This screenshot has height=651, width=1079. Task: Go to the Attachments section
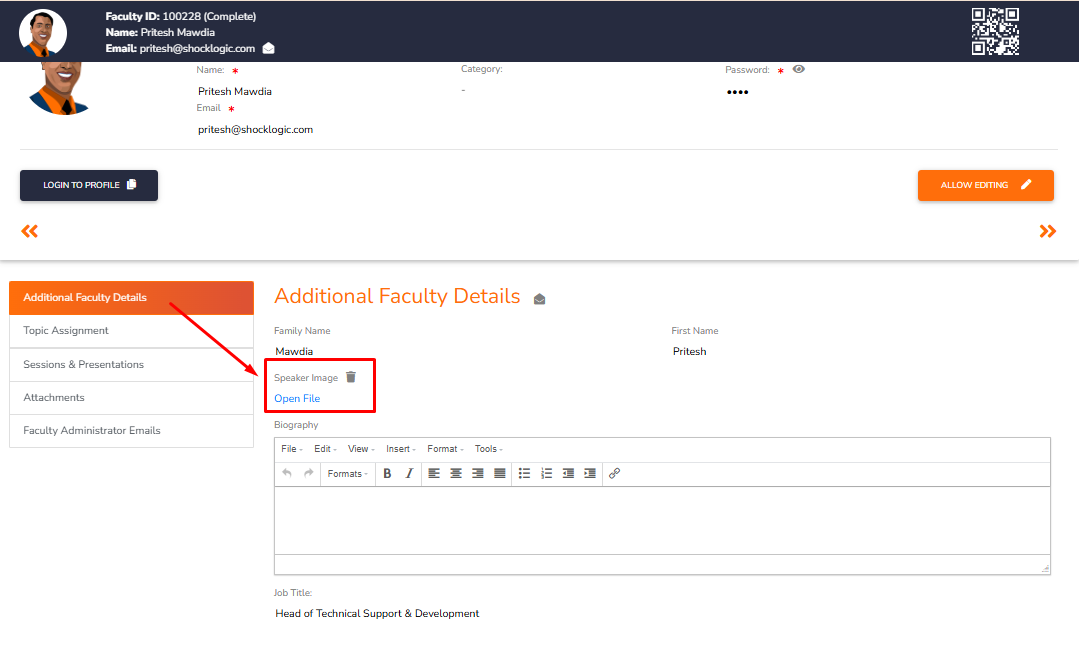131,398
